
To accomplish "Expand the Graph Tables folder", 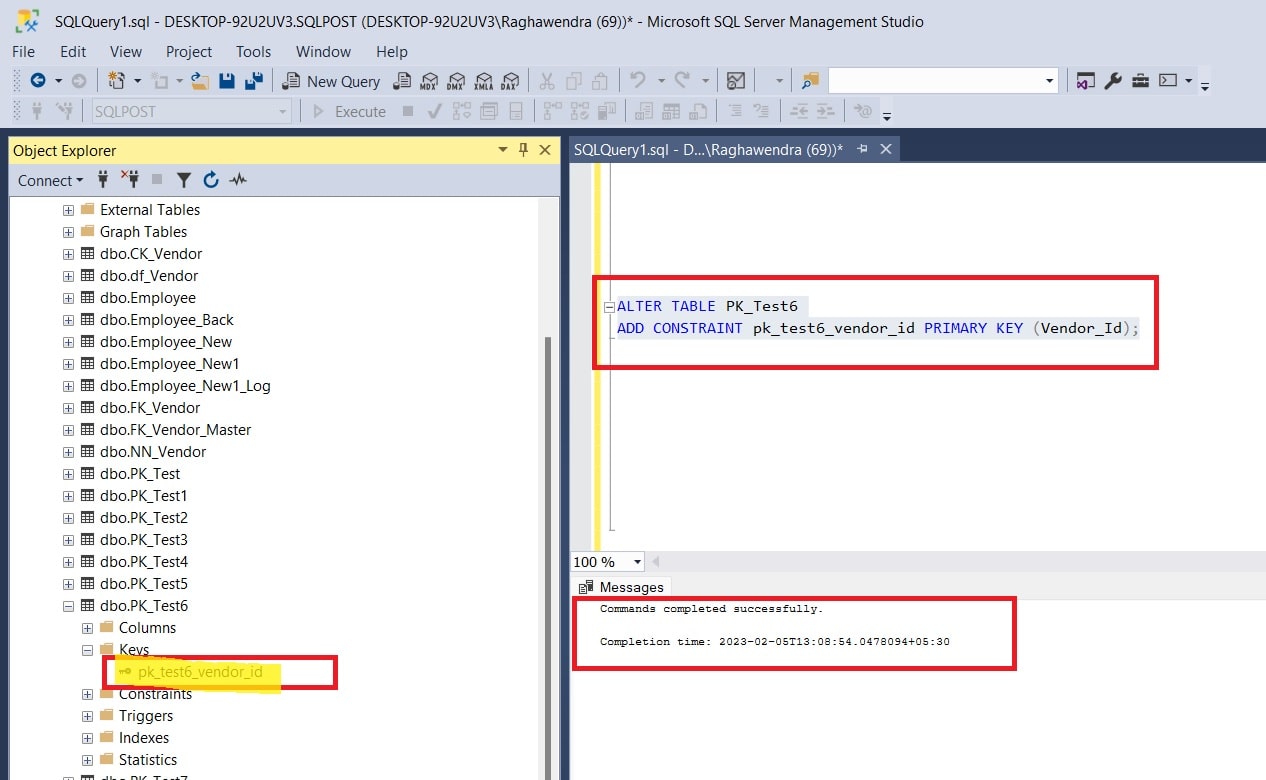I will point(68,232).
